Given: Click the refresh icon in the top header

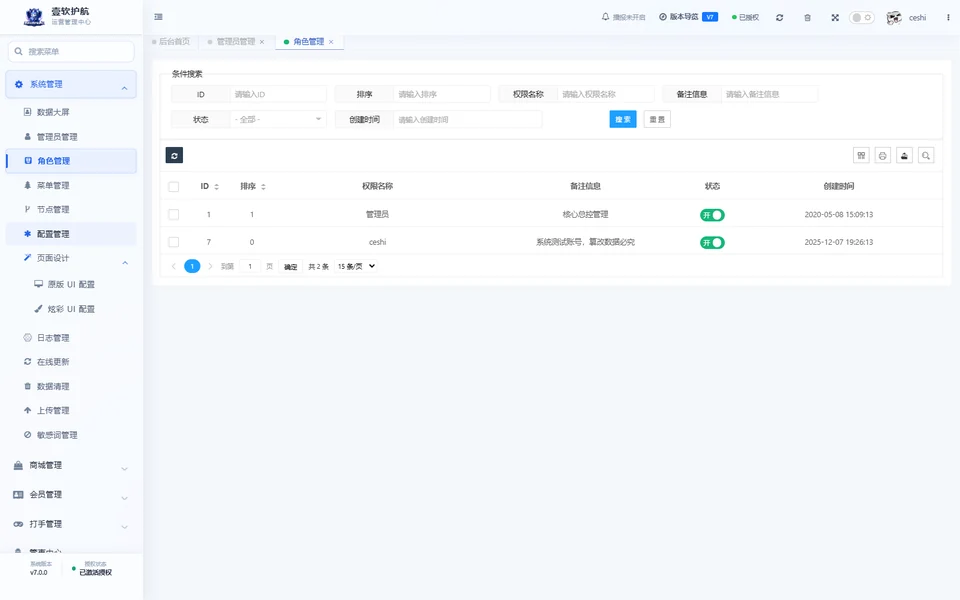Looking at the screenshot, I should pyautogui.click(x=779, y=18).
